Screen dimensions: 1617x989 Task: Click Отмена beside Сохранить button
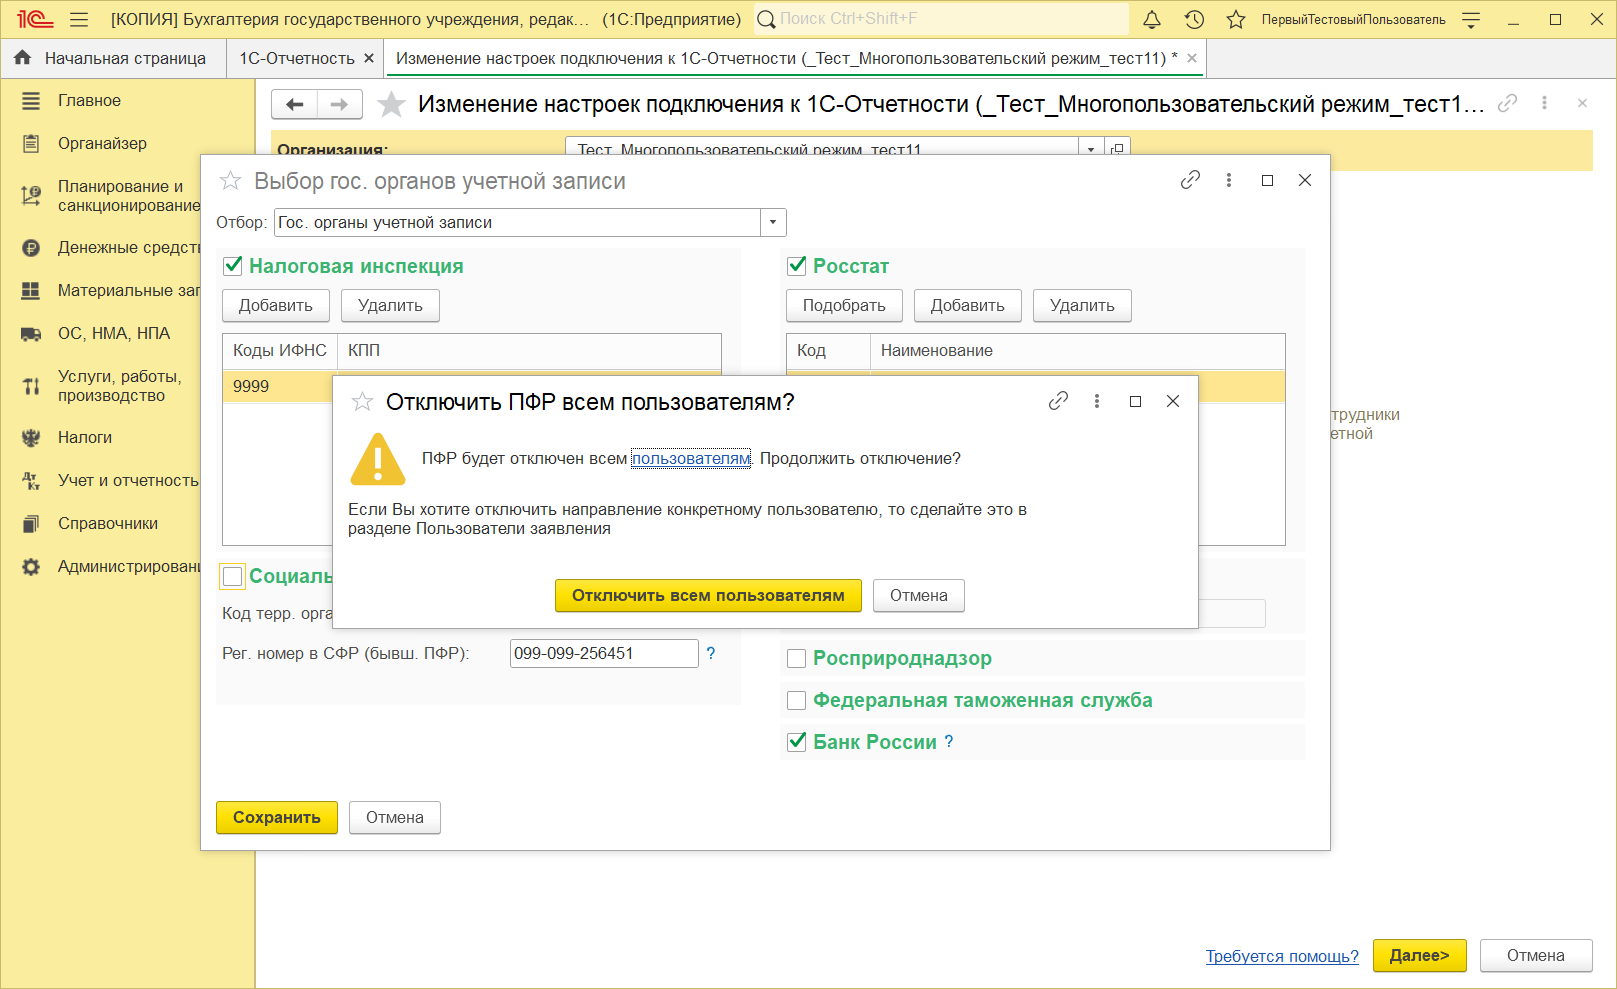(x=395, y=817)
